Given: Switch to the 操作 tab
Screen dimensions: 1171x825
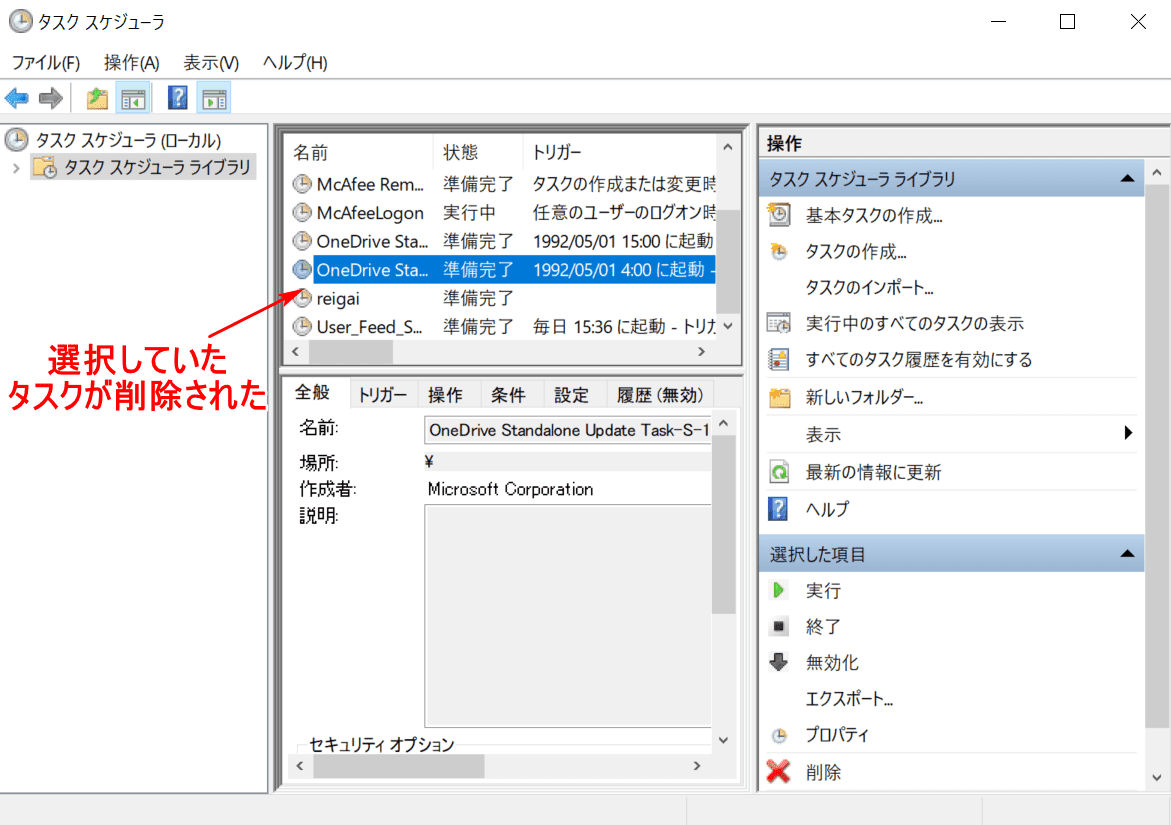Looking at the screenshot, I should (x=445, y=395).
